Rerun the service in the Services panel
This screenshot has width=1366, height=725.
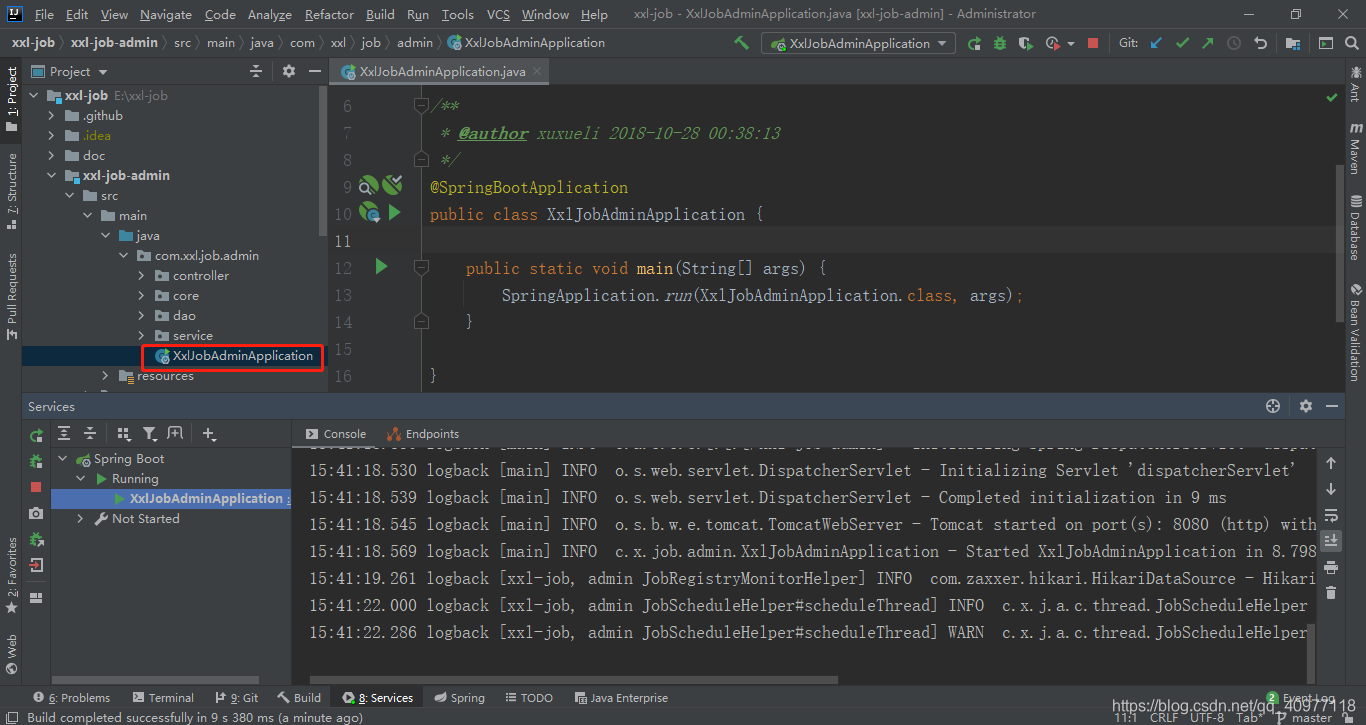coord(36,435)
